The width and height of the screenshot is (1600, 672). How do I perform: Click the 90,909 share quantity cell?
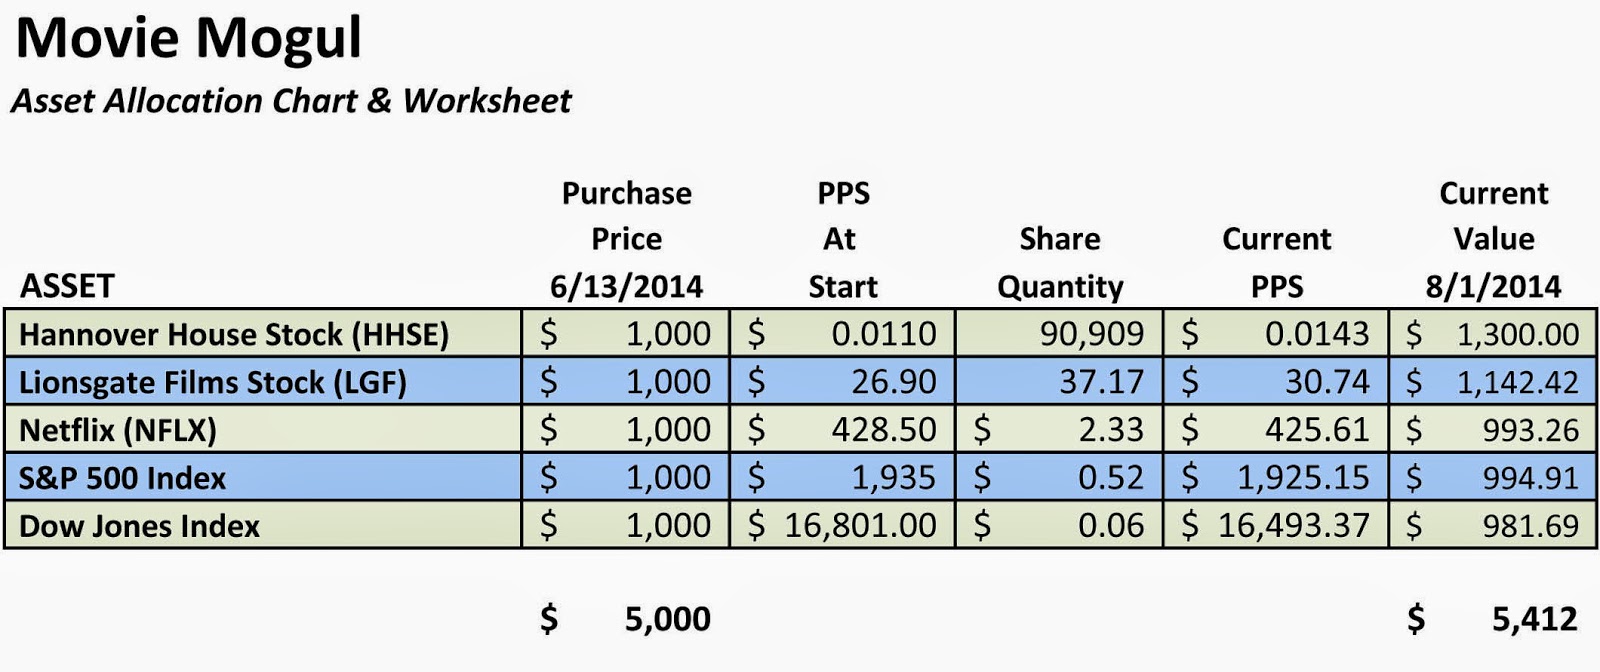(1059, 333)
